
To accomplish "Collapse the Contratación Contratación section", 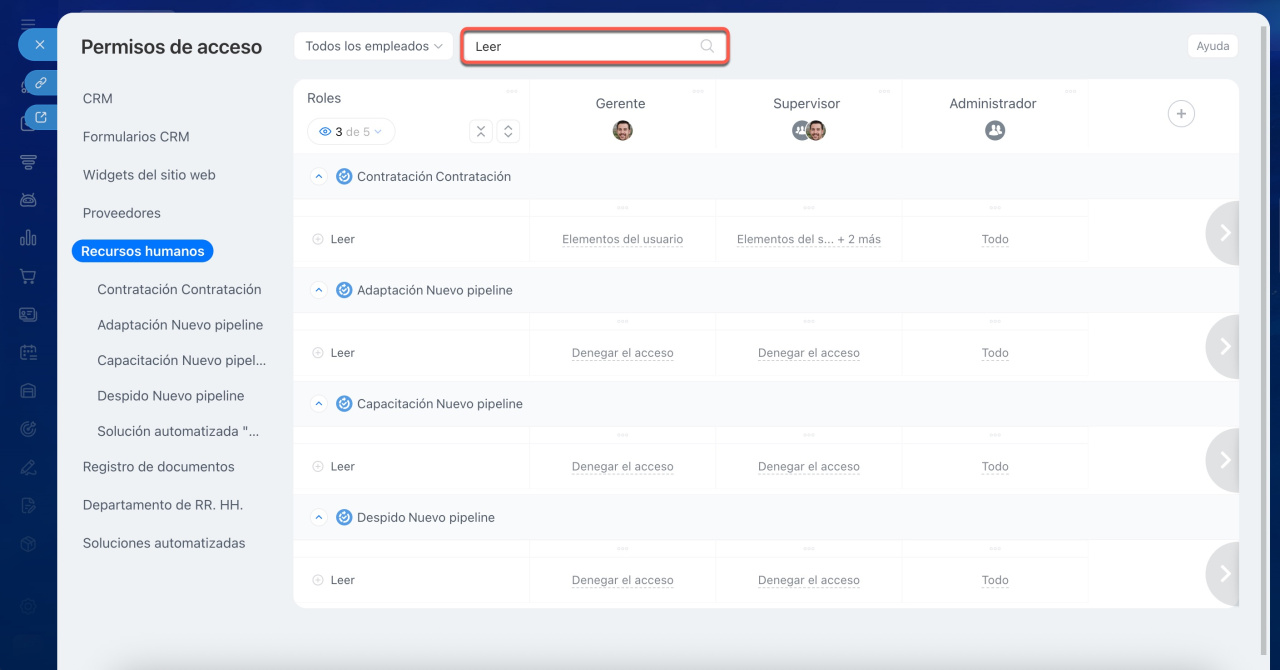I will pyautogui.click(x=319, y=177).
